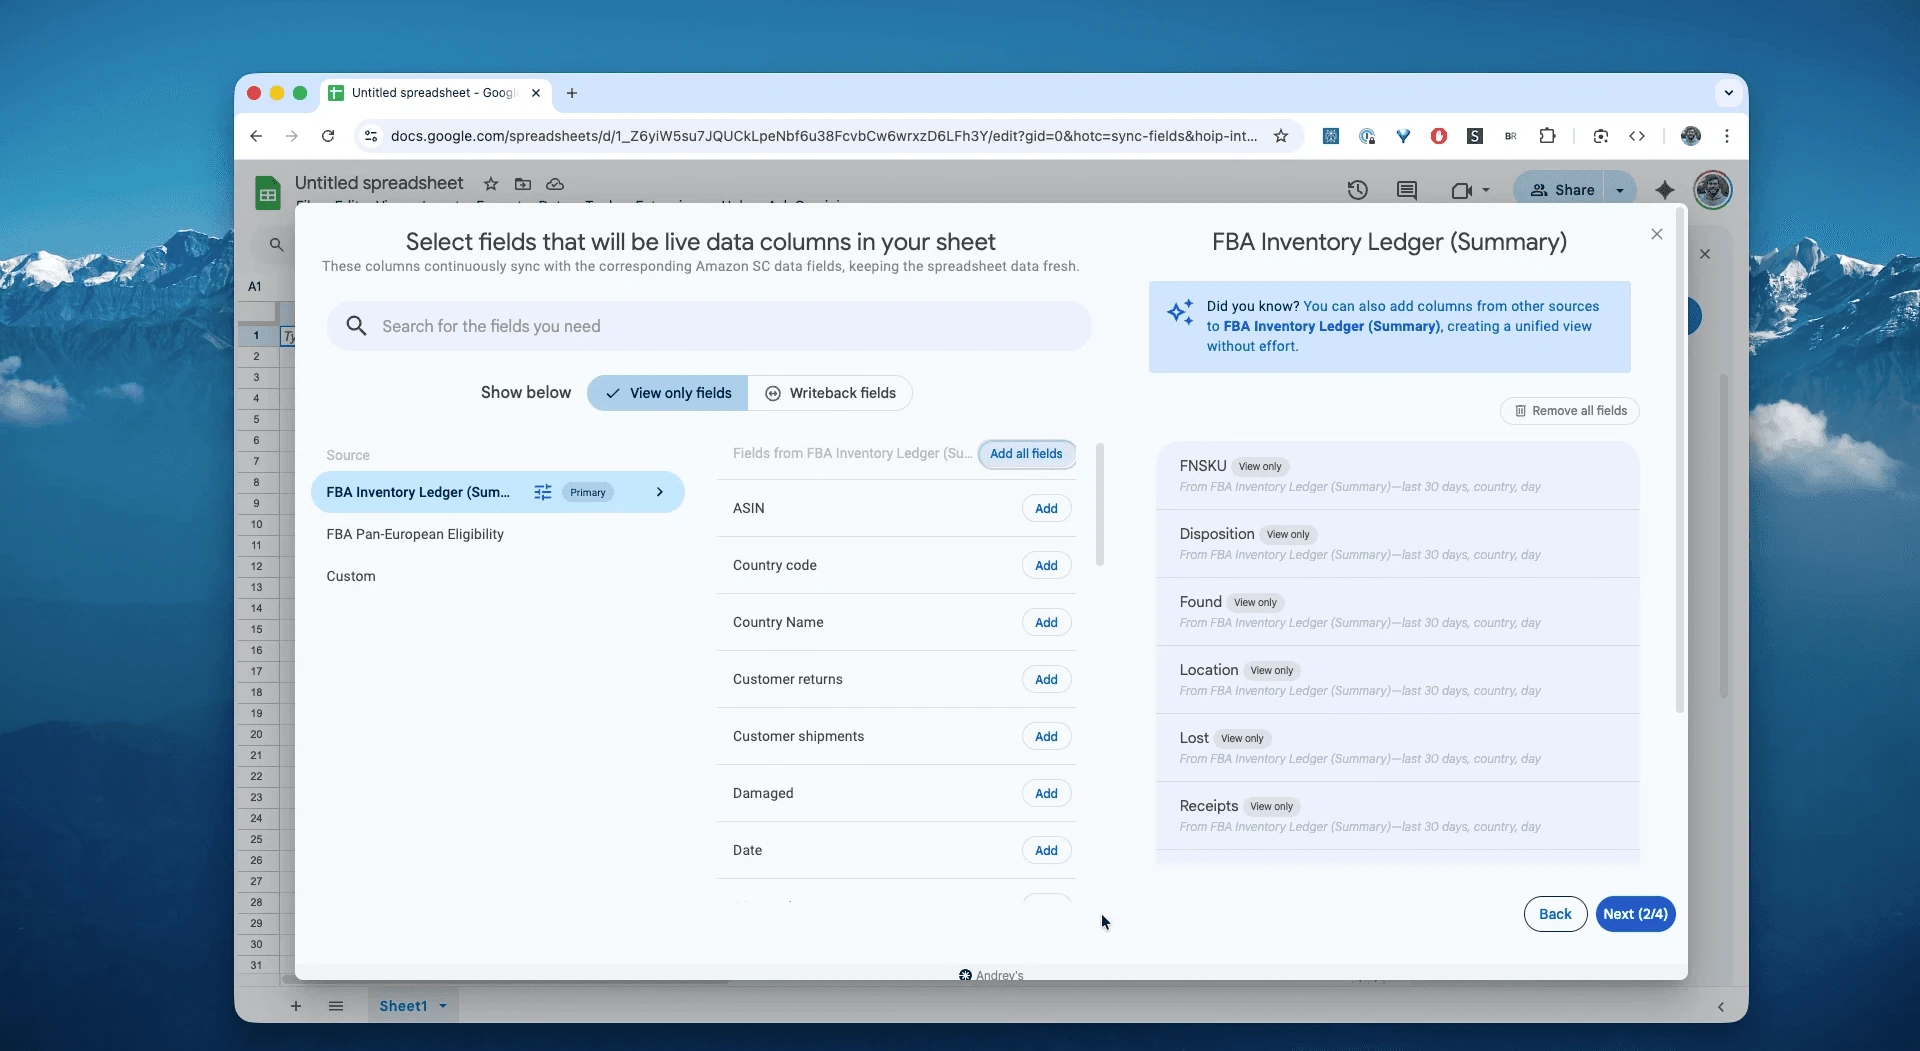The width and height of the screenshot is (1920, 1051).
Task: Open all sheets list icon
Action: click(336, 1006)
